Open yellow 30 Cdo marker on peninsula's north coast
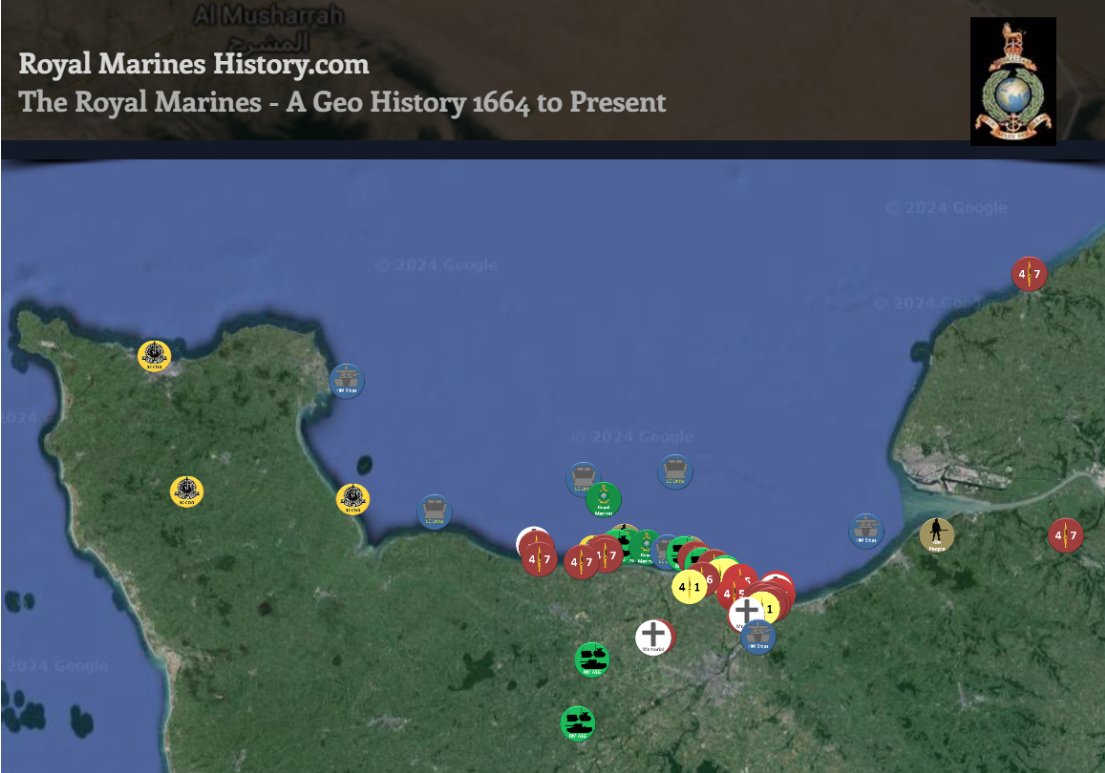The image size is (1105, 773). [154, 356]
